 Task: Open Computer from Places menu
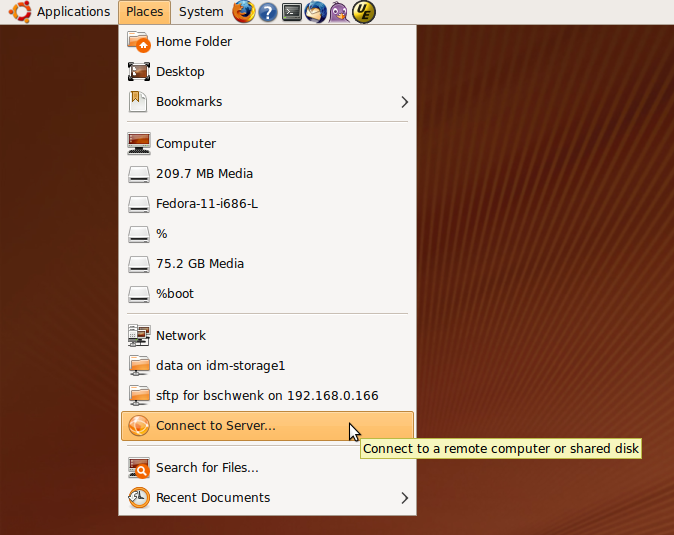(x=267, y=144)
